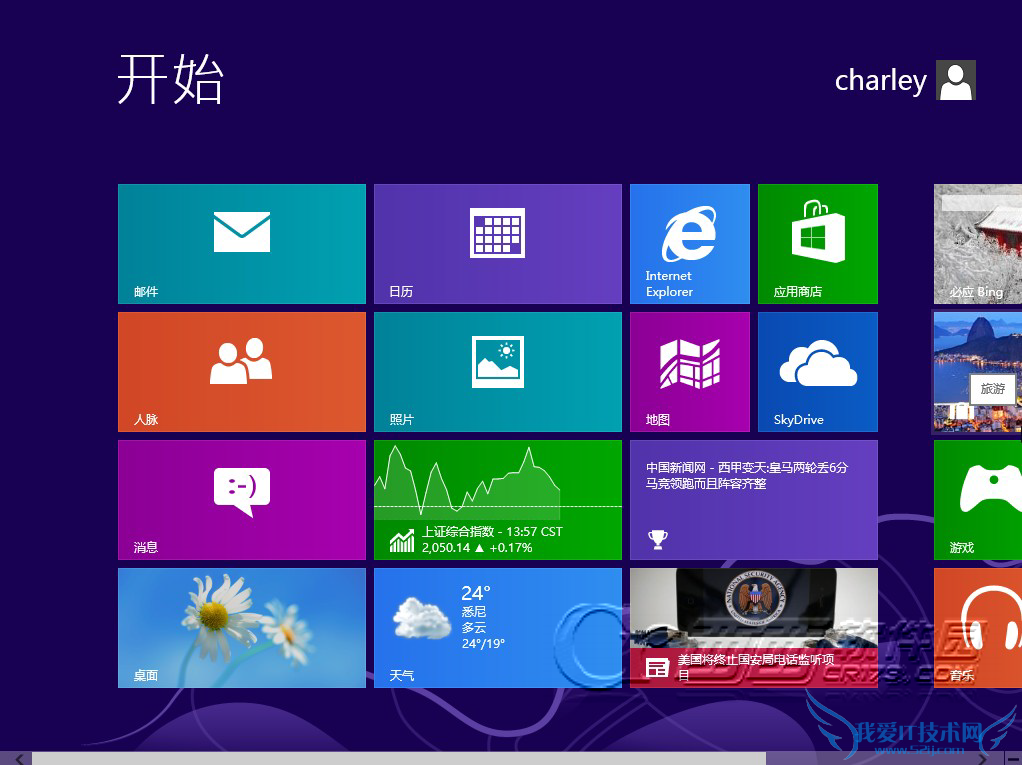Viewport: 1022px width, 765px height.
Task: Open the Music (音乐) tile
Action: [x=978, y=628]
